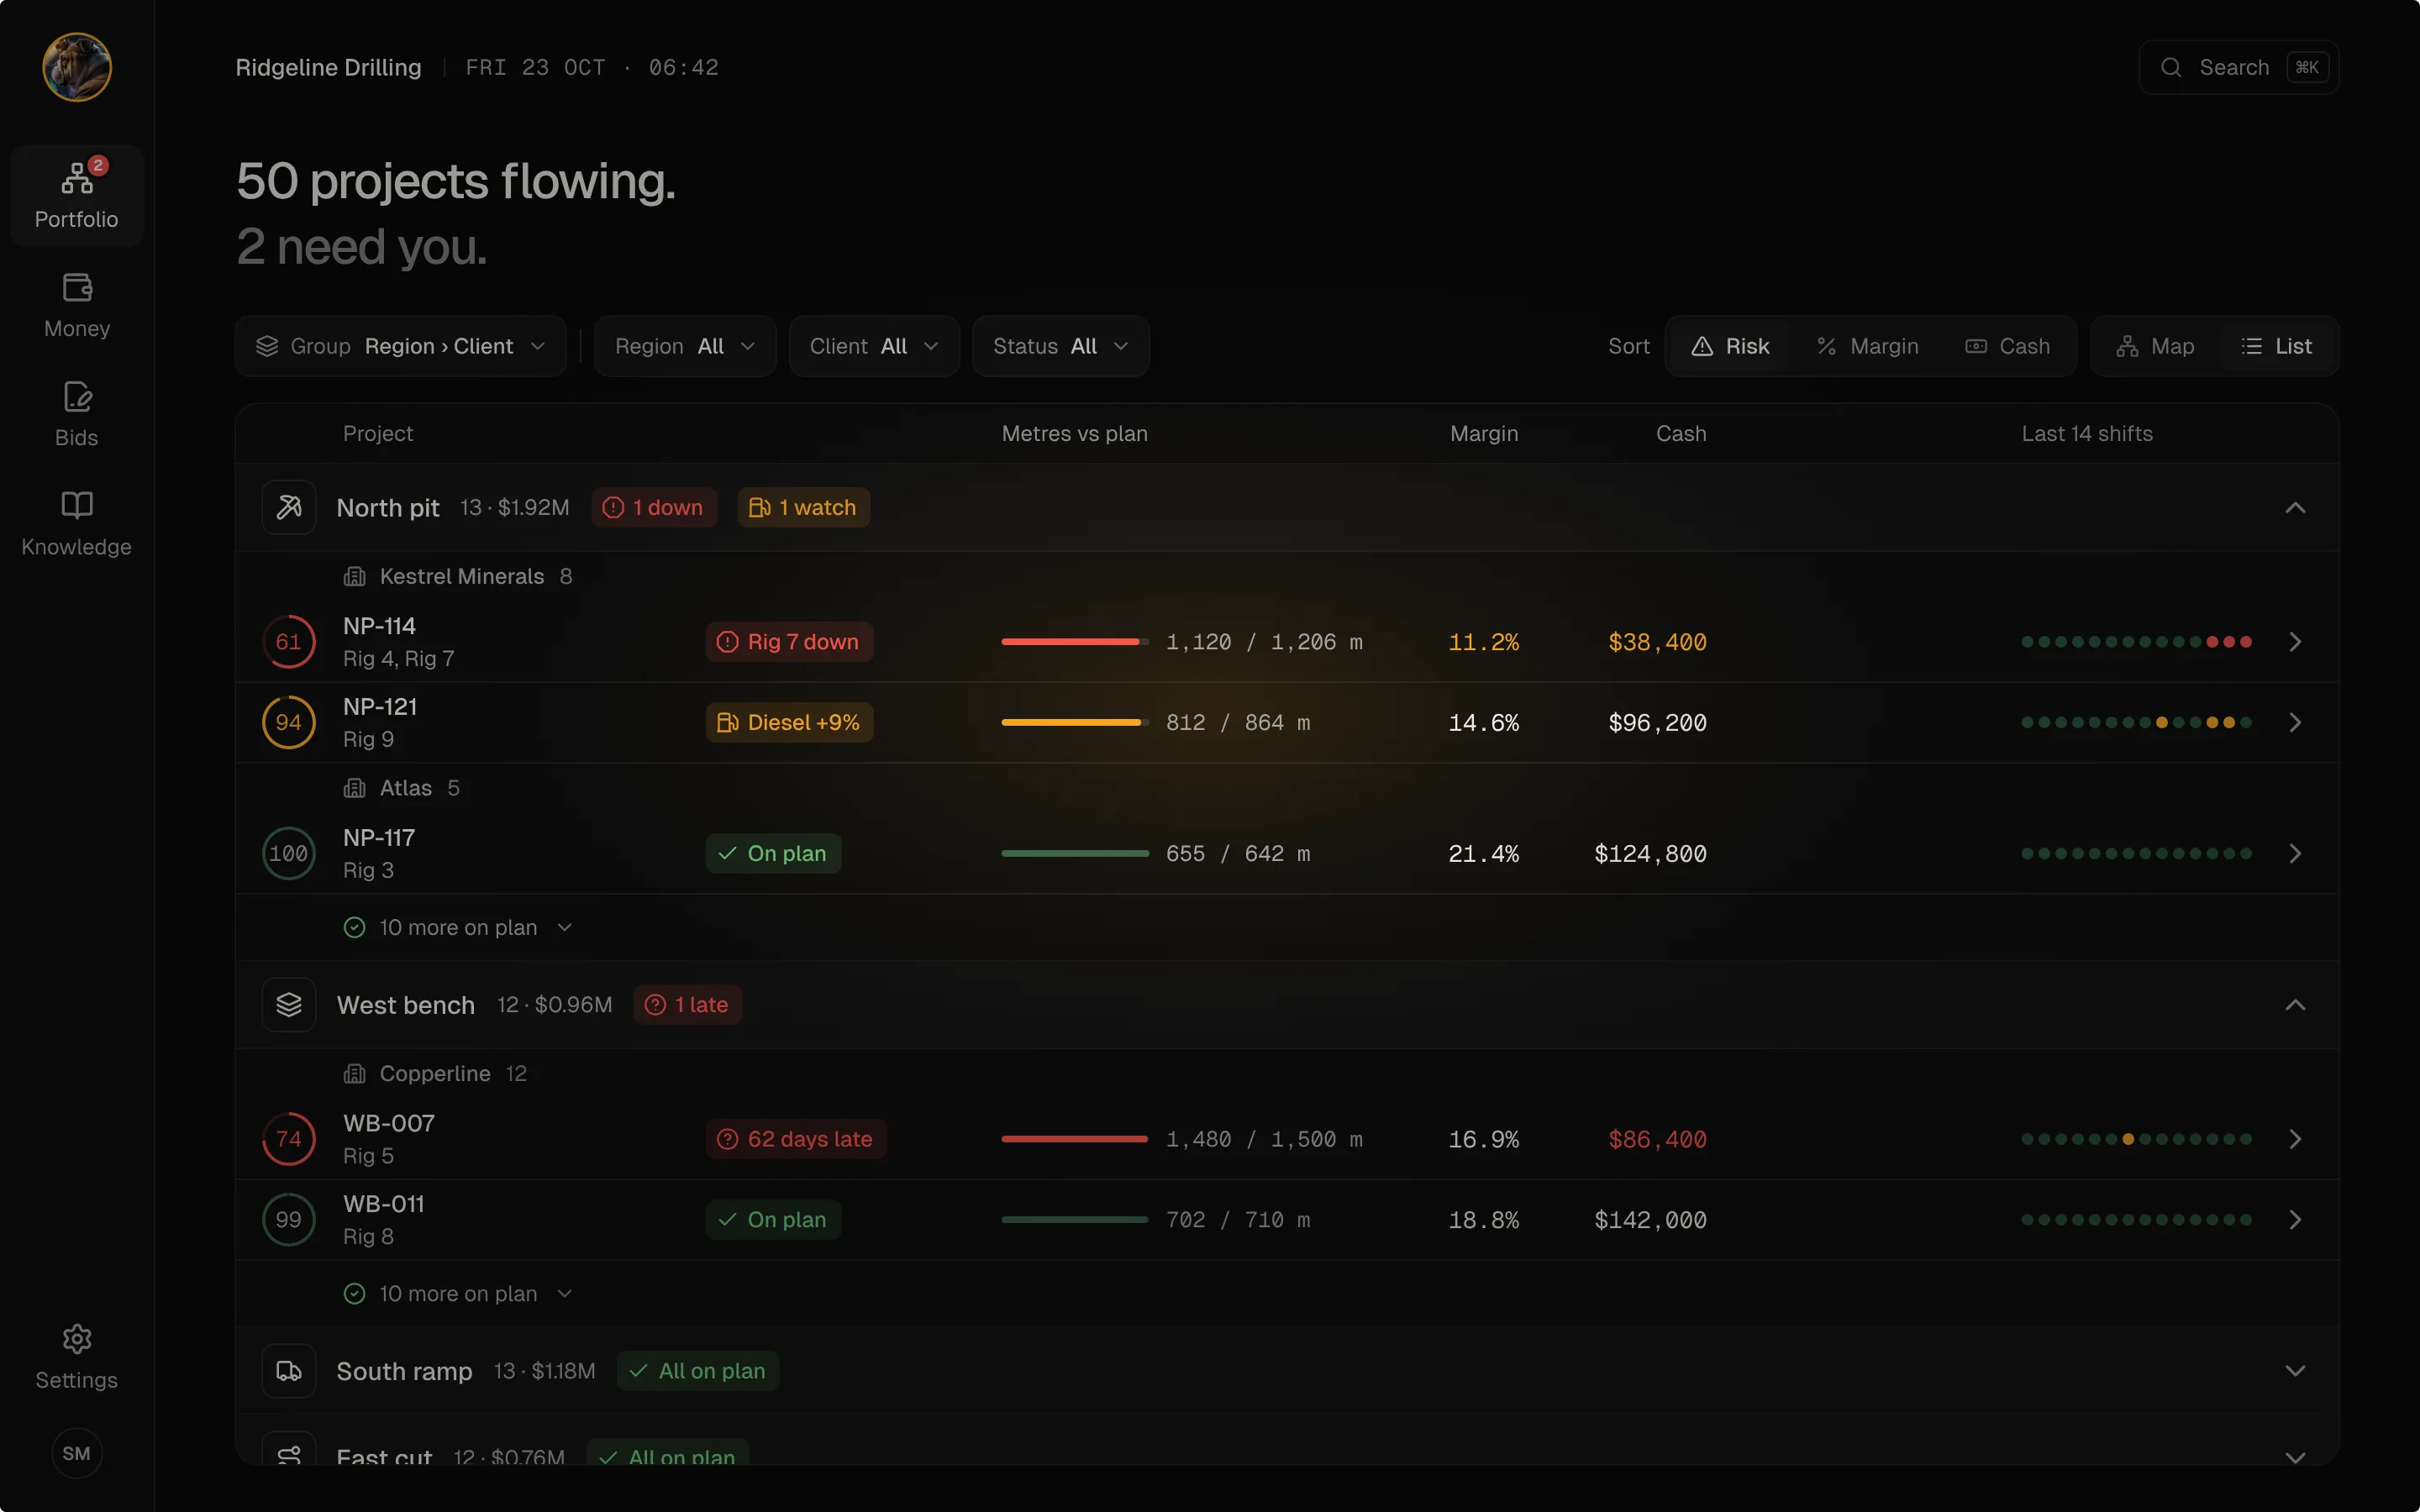
Task: Switch to List view
Action: click(x=2277, y=346)
